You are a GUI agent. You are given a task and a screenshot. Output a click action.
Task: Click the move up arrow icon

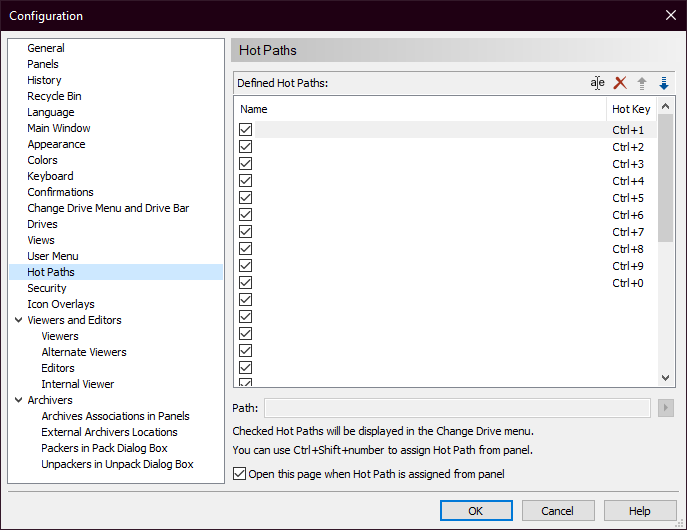click(642, 83)
